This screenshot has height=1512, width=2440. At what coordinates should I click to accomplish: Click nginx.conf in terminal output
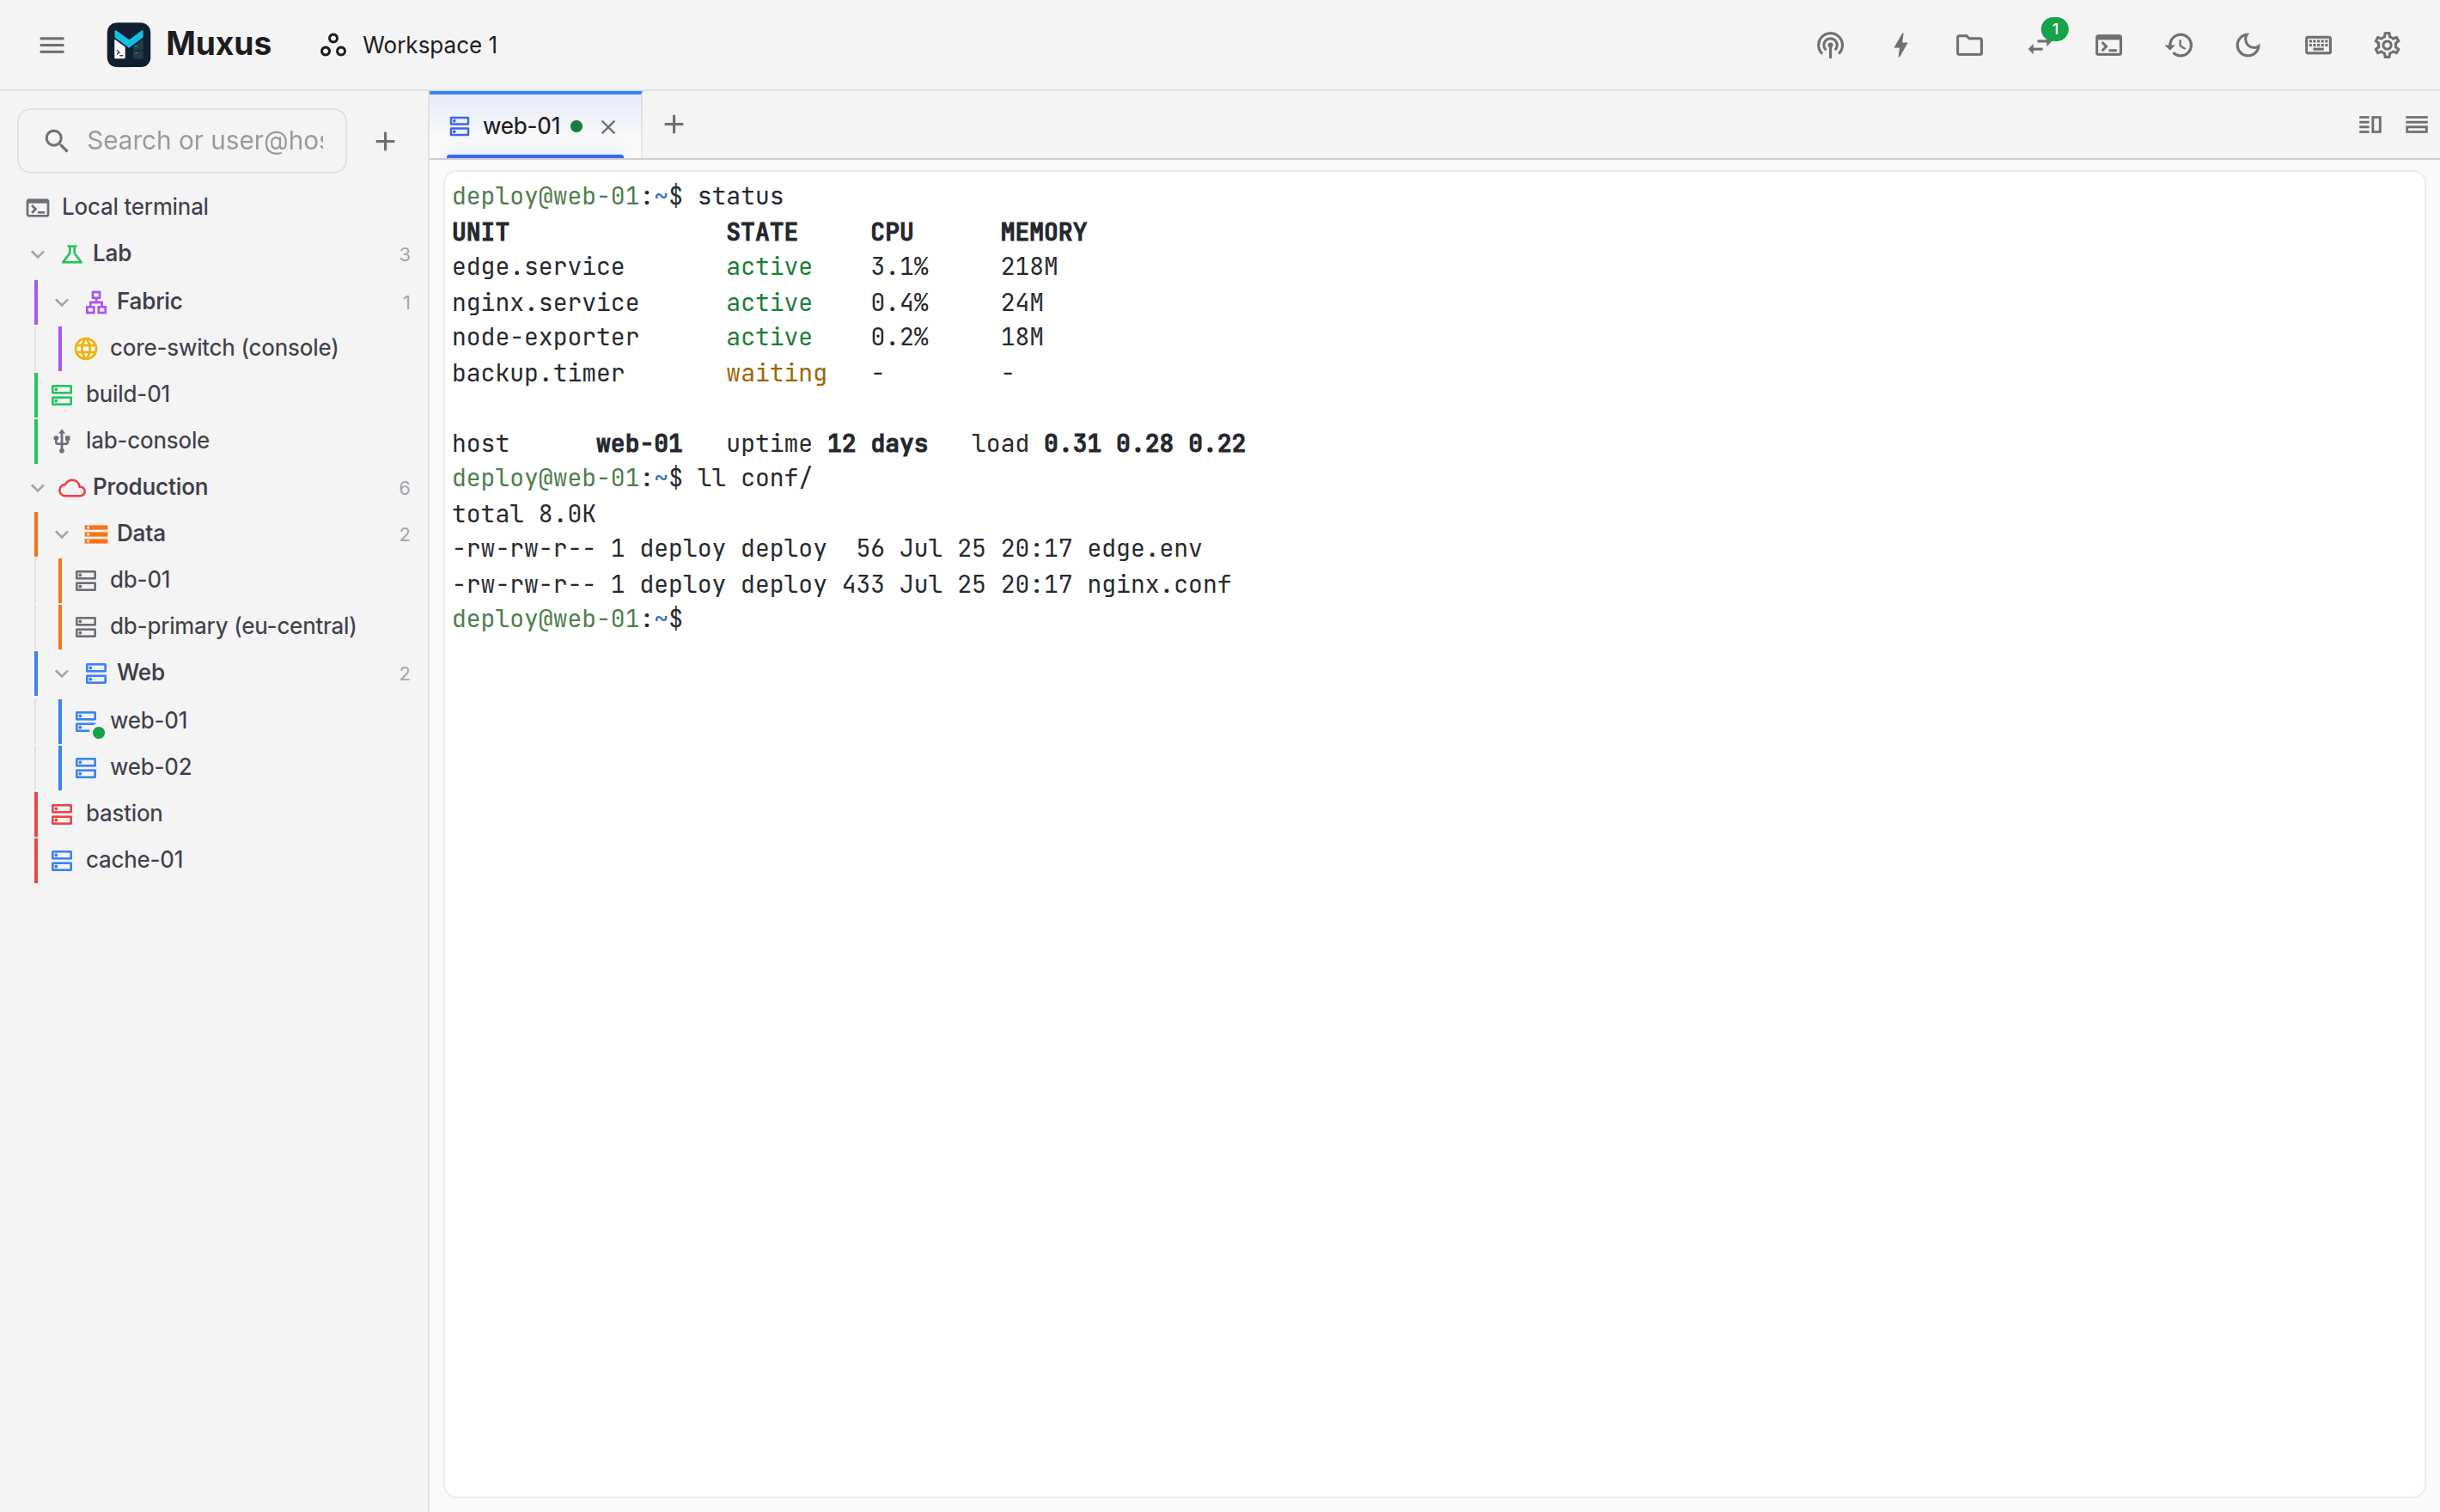coord(1159,584)
